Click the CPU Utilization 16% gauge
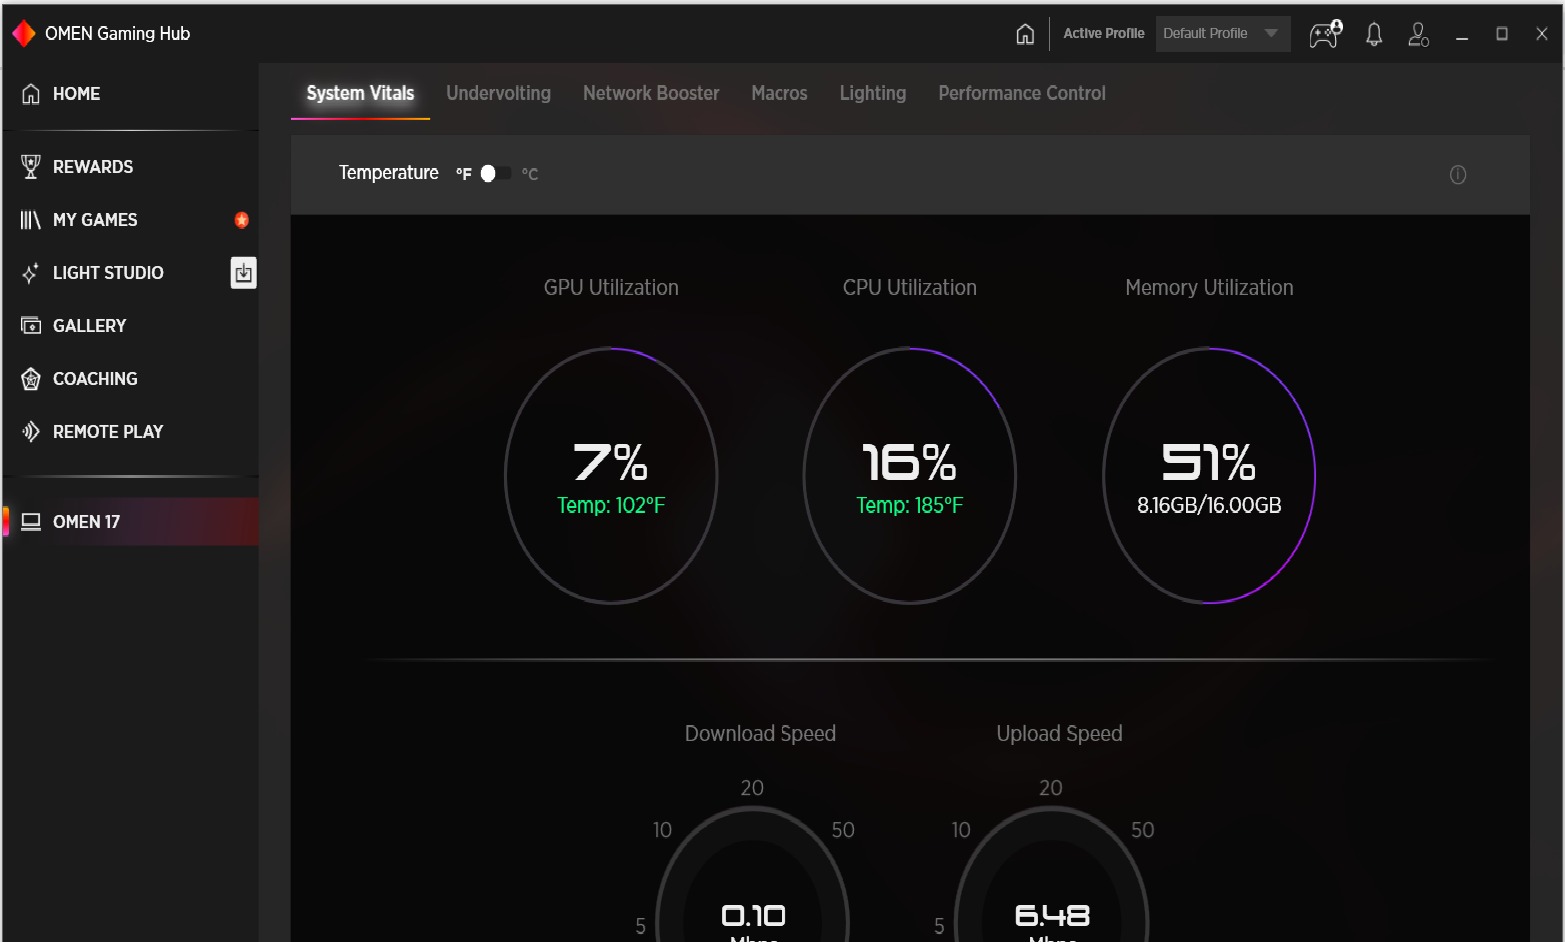1565x942 pixels. (910, 476)
